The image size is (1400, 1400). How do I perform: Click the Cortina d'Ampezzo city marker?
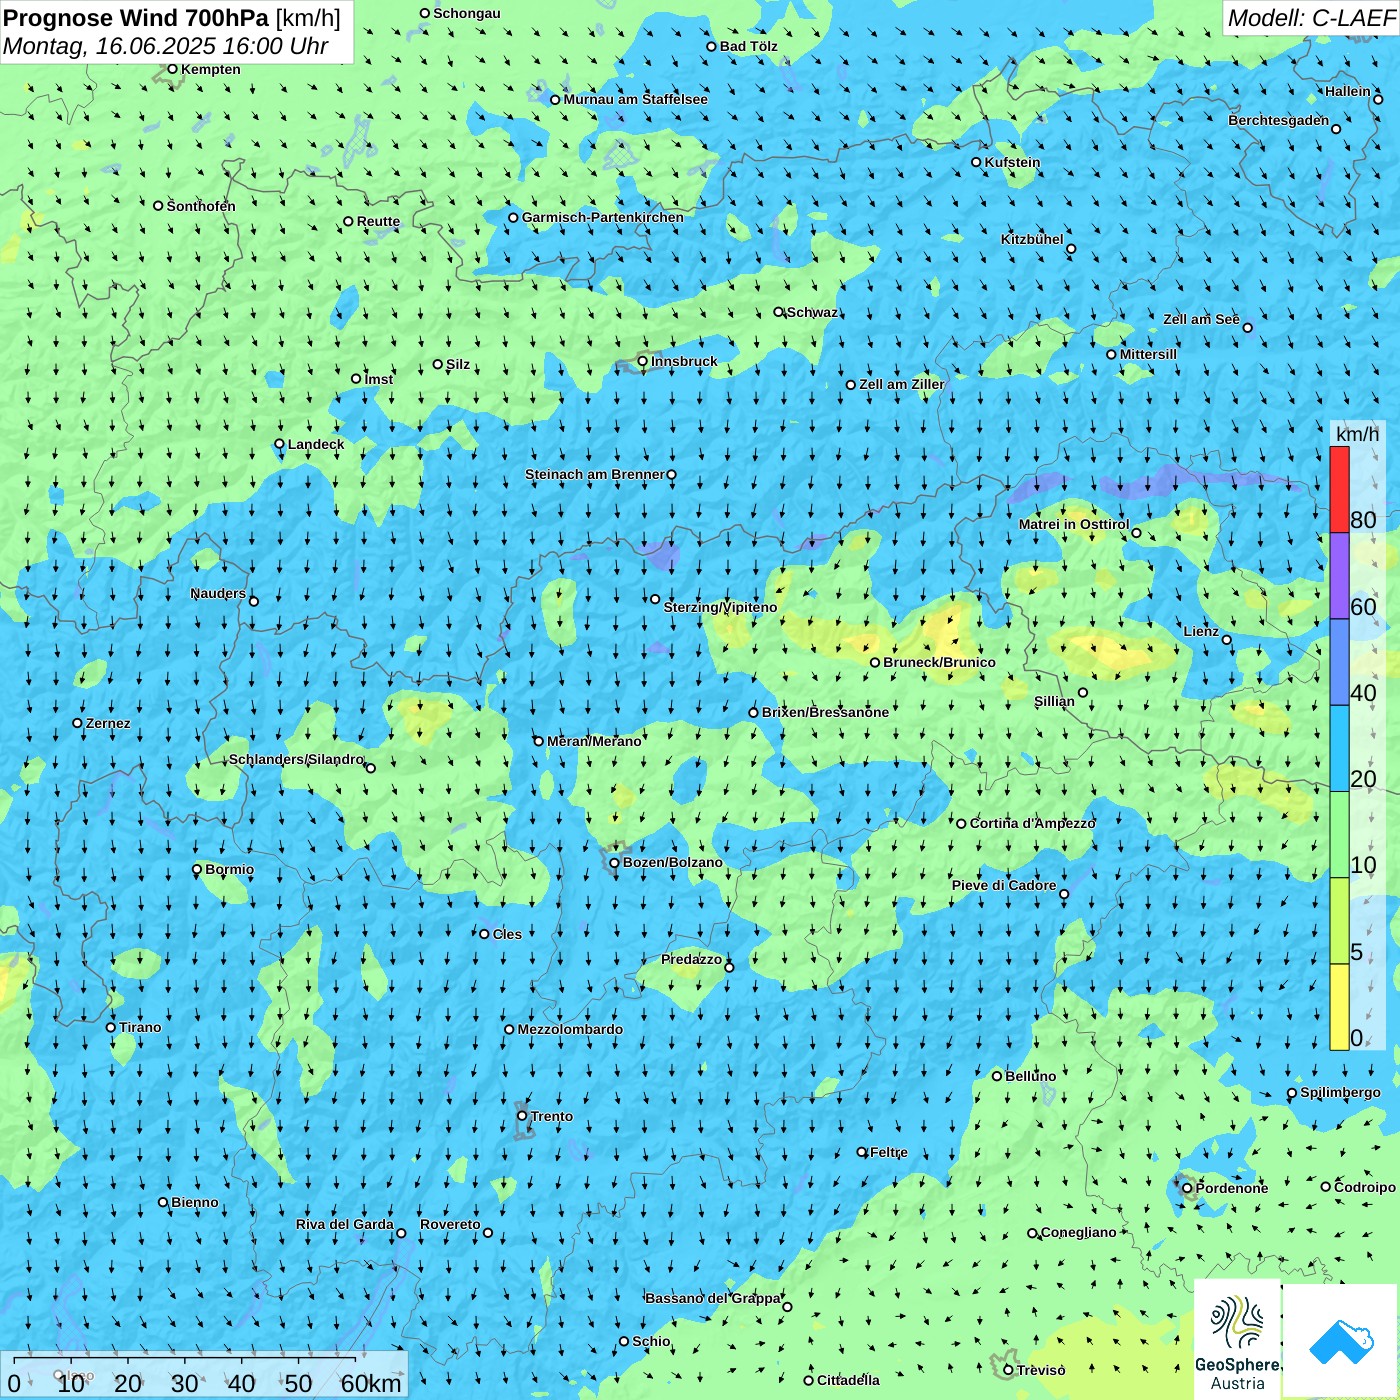click(x=962, y=824)
